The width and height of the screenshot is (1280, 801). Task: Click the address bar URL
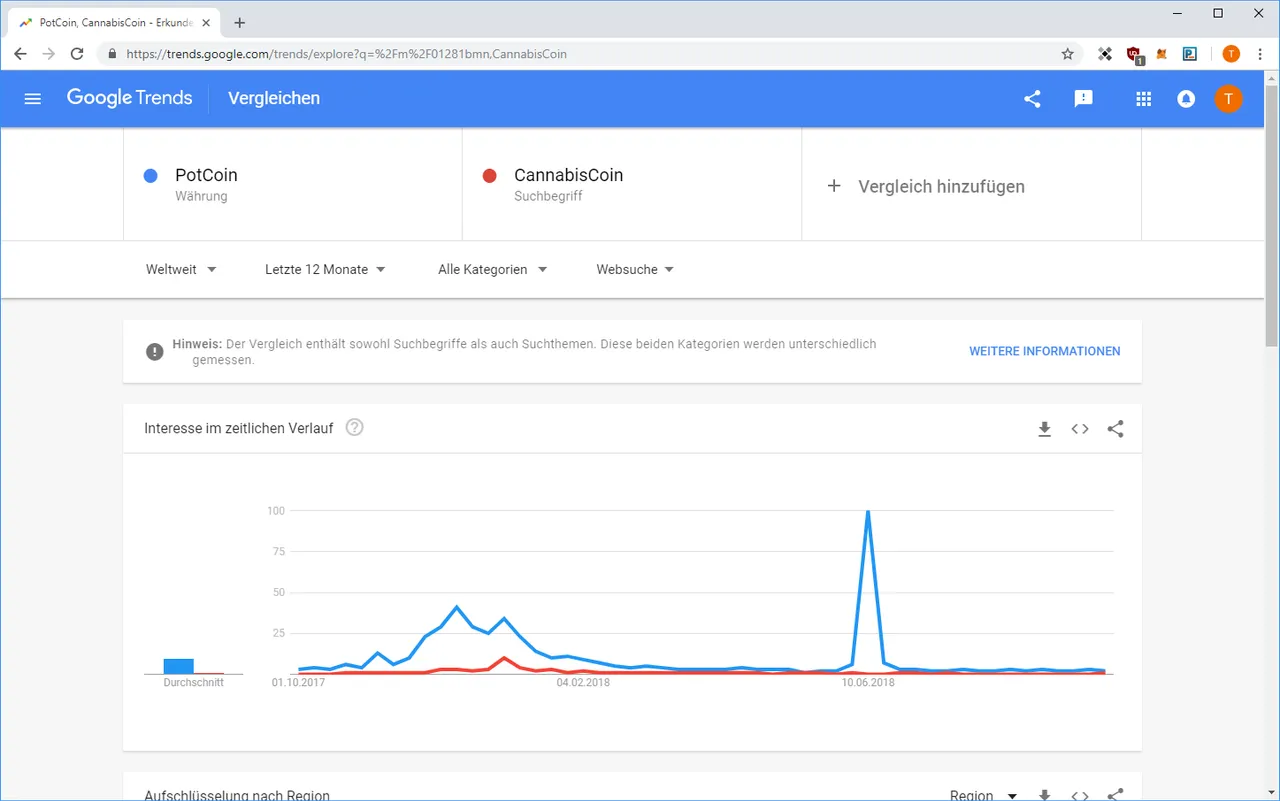point(346,54)
